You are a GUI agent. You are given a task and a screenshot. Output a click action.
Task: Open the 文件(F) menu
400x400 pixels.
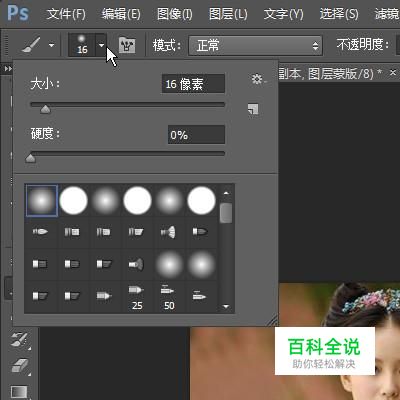[x=66, y=14]
